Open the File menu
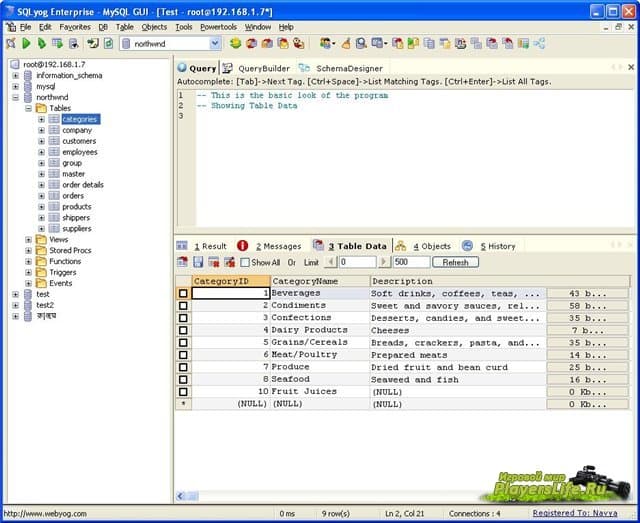The height and width of the screenshot is (523, 640). coord(25,27)
